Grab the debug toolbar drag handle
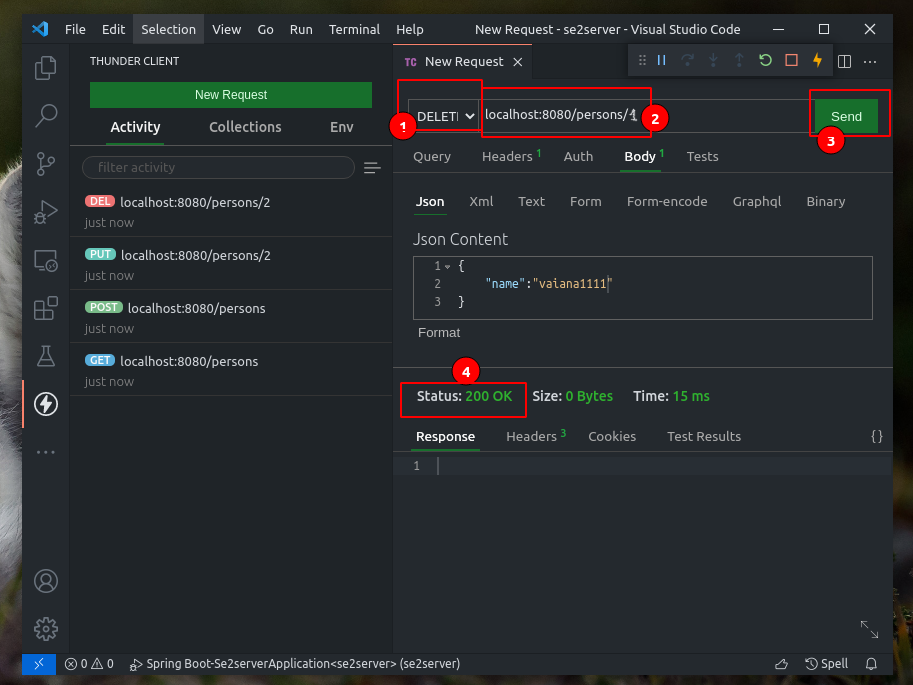The width and height of the screenshot is (913, 685). point(642,60)
